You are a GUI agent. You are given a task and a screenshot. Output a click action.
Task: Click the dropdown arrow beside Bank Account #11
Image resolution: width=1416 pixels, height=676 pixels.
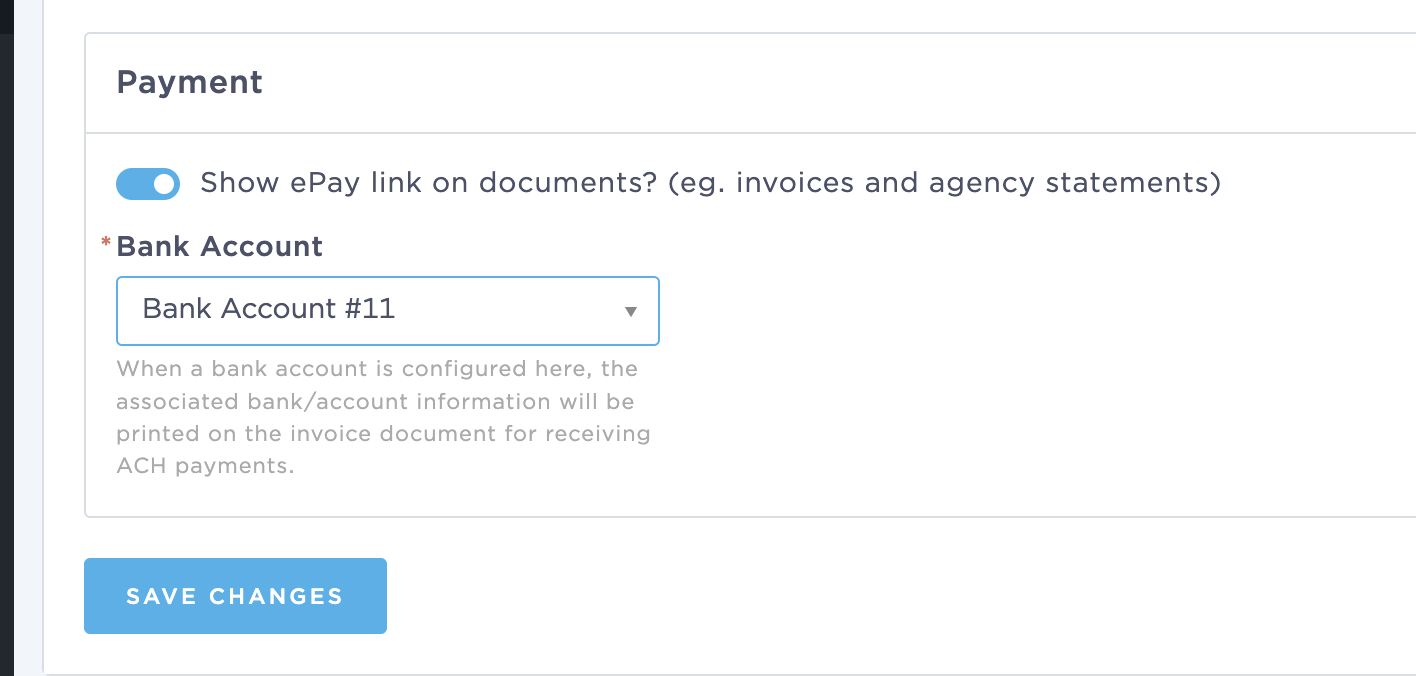pos(631,311)
